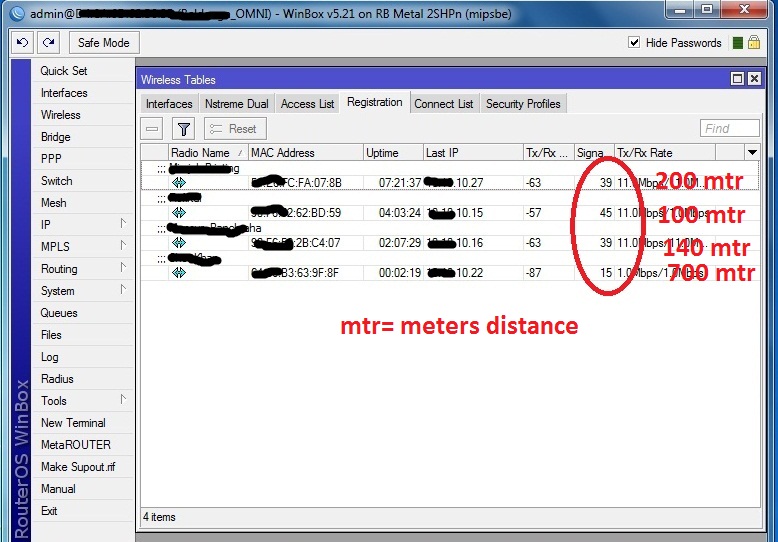Viewport: 778px width, 542px height.
Task: Maximize the Wireless Tables inner window
Action: pos(737,79)
